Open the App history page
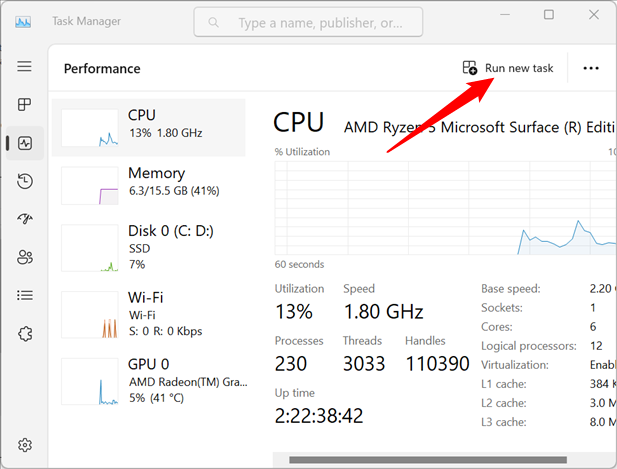Screen dimensions: 617x469 [25, 181]
